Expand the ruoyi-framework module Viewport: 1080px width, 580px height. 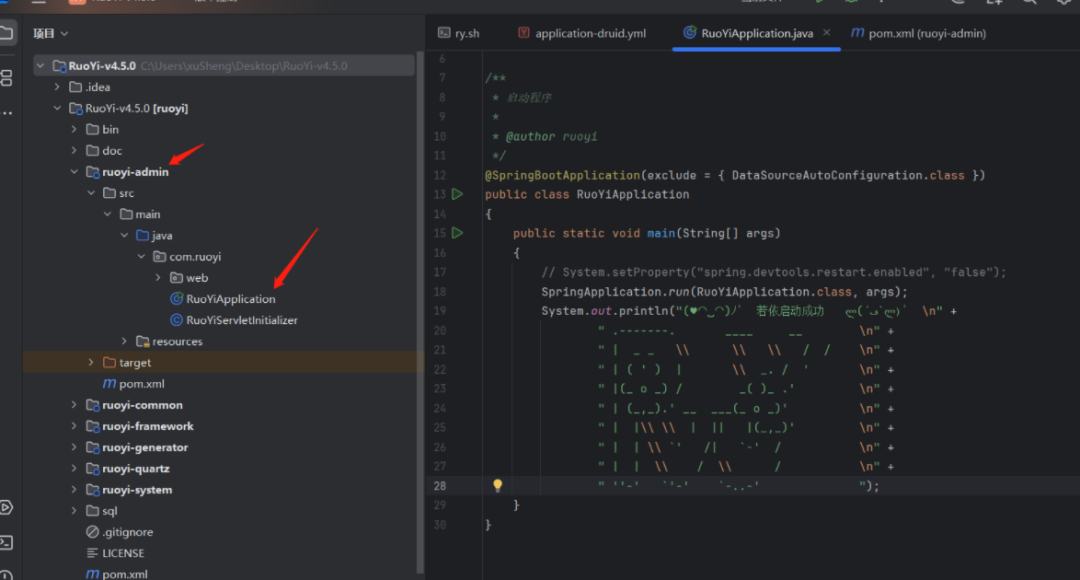tap(74, 426)
